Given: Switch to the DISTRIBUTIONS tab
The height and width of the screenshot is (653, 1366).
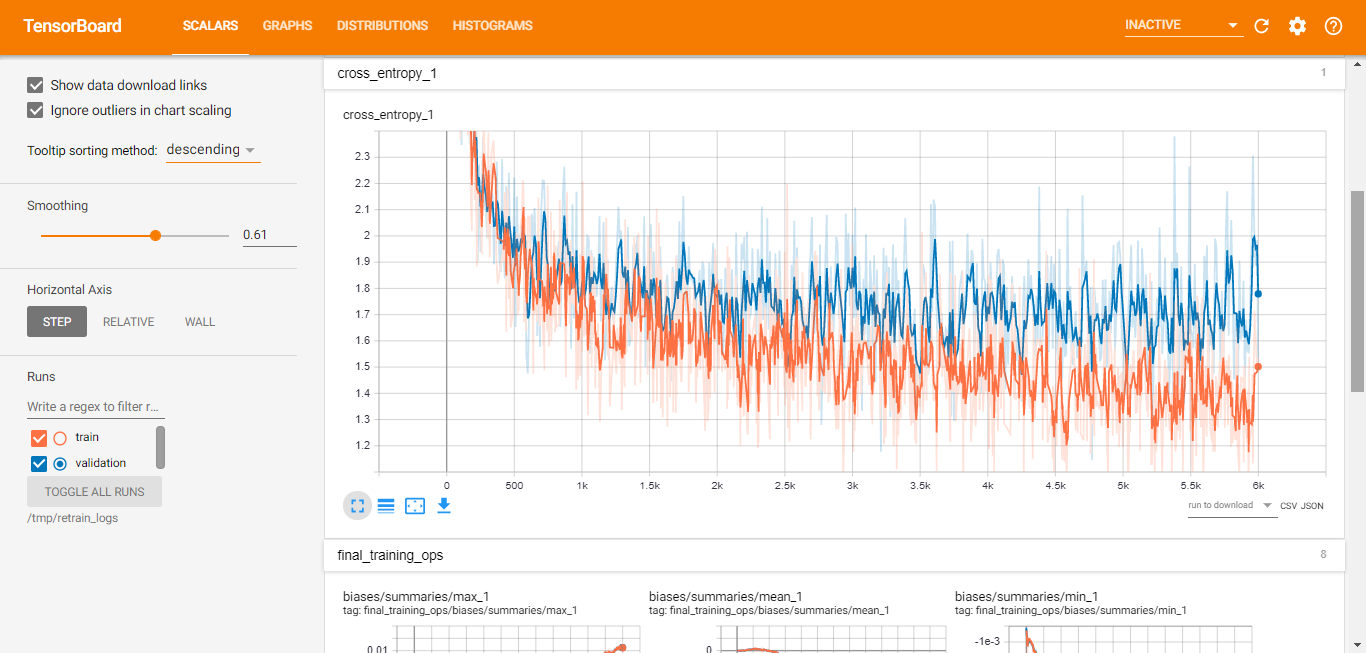Looking at the screenshot, I should (x=382, y=26).
